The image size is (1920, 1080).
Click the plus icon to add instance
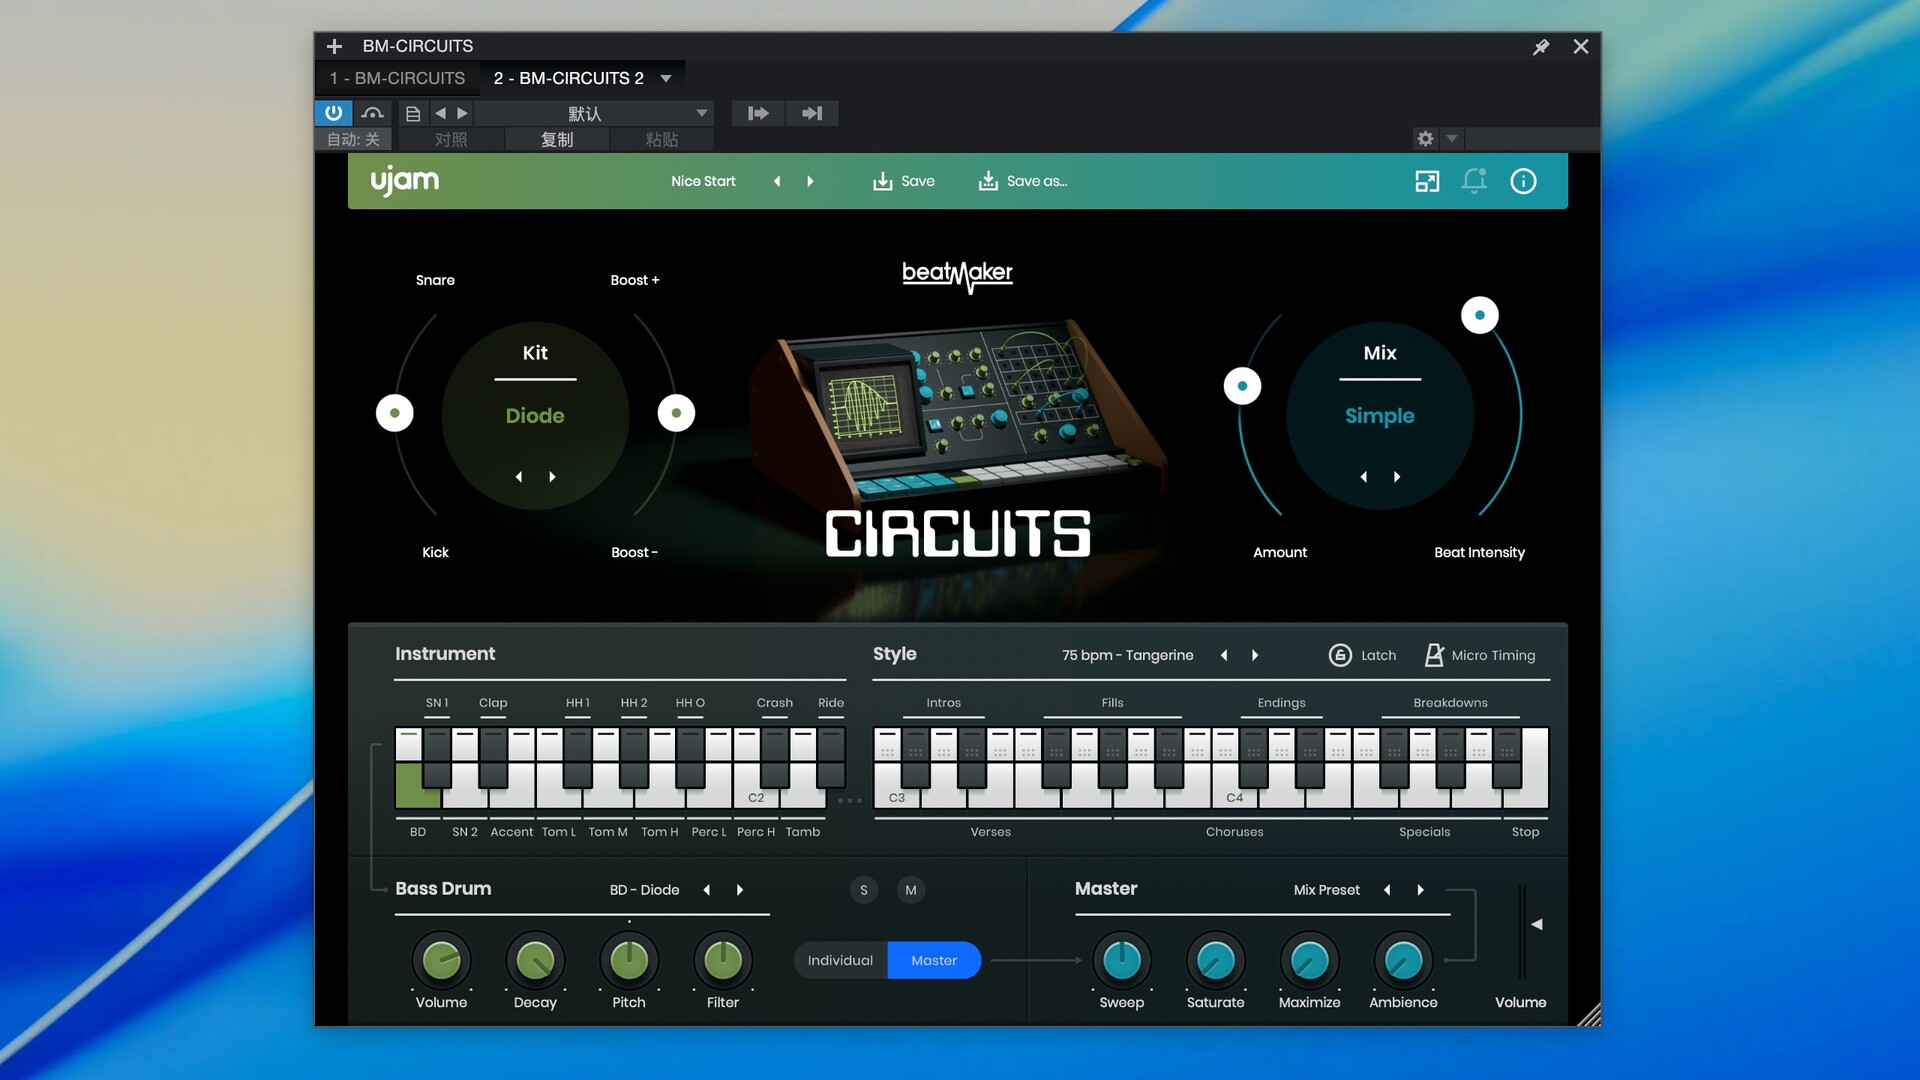(x=335, y=46)
